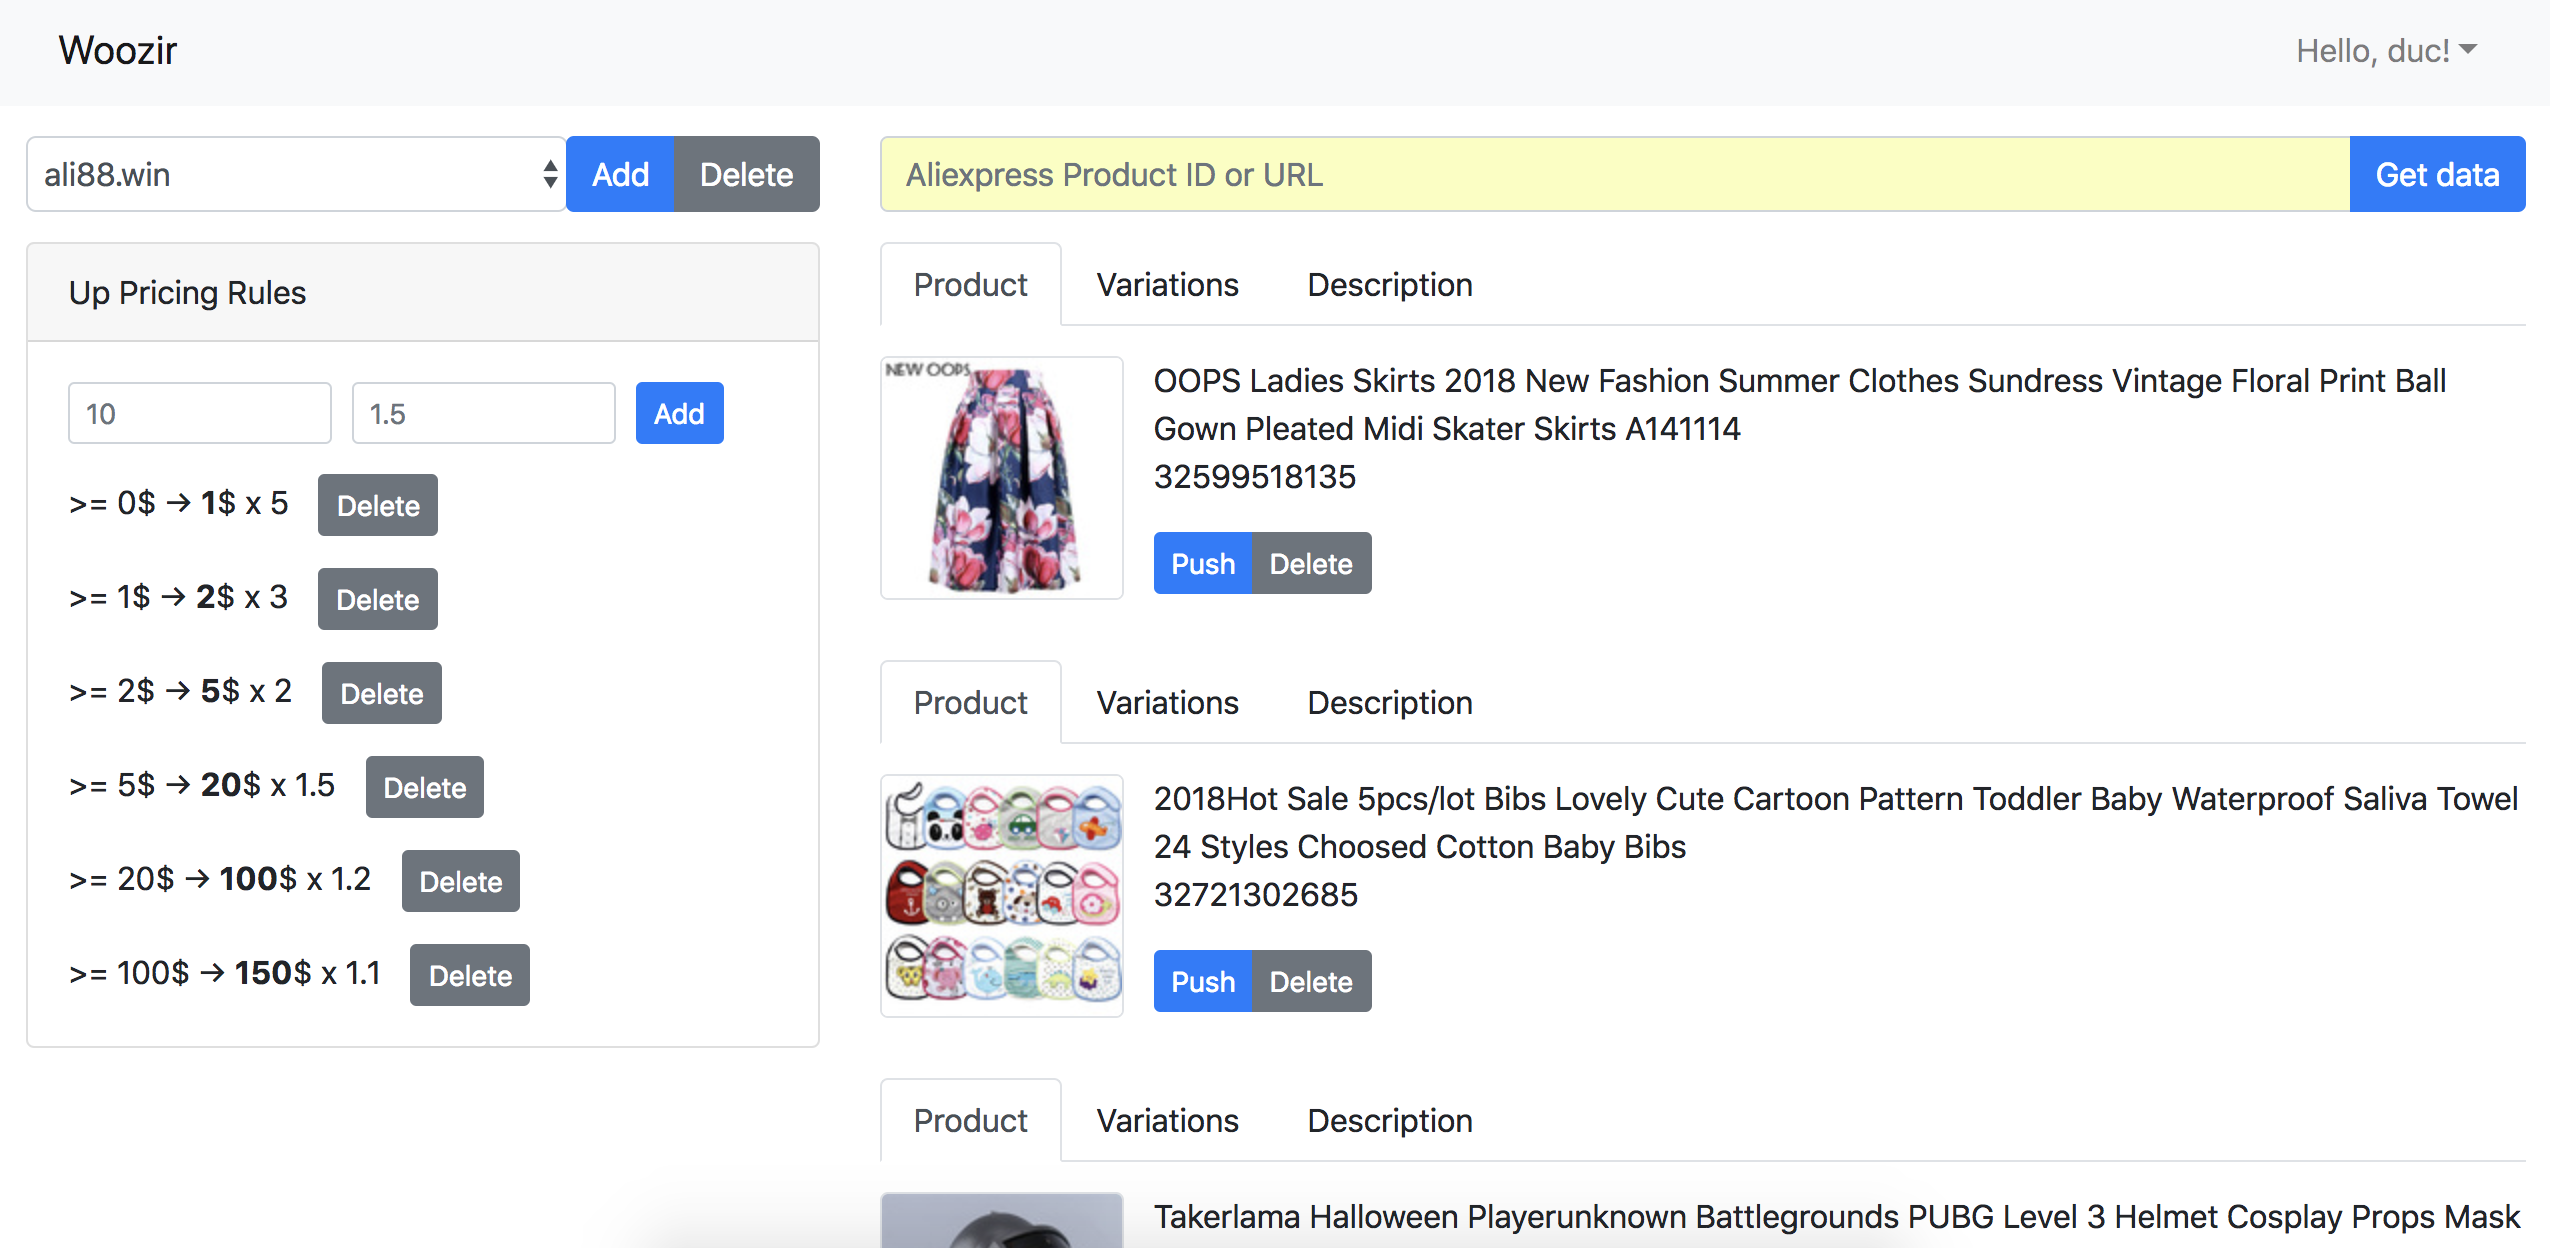Click the product ID 32599518135
Image resolution: width=2550 pixels, height=1248 pixels.
[x=1255, y=477]
